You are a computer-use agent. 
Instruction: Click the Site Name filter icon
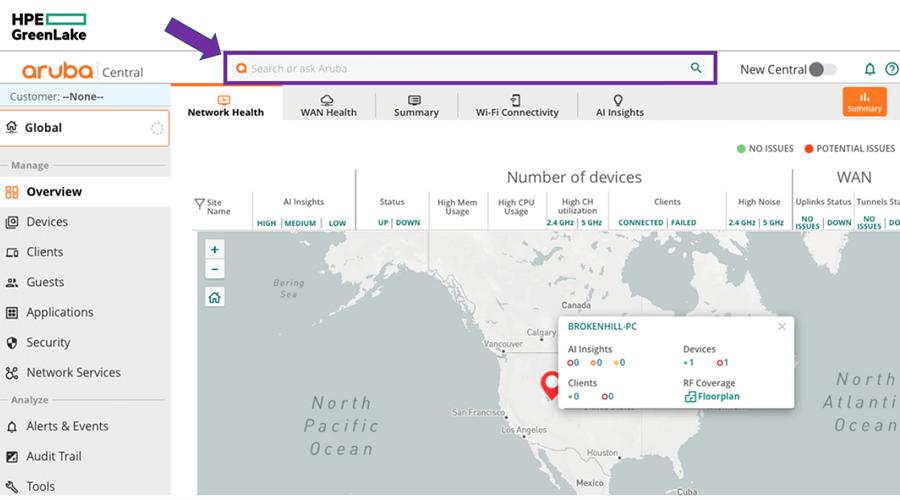point(199,204)
